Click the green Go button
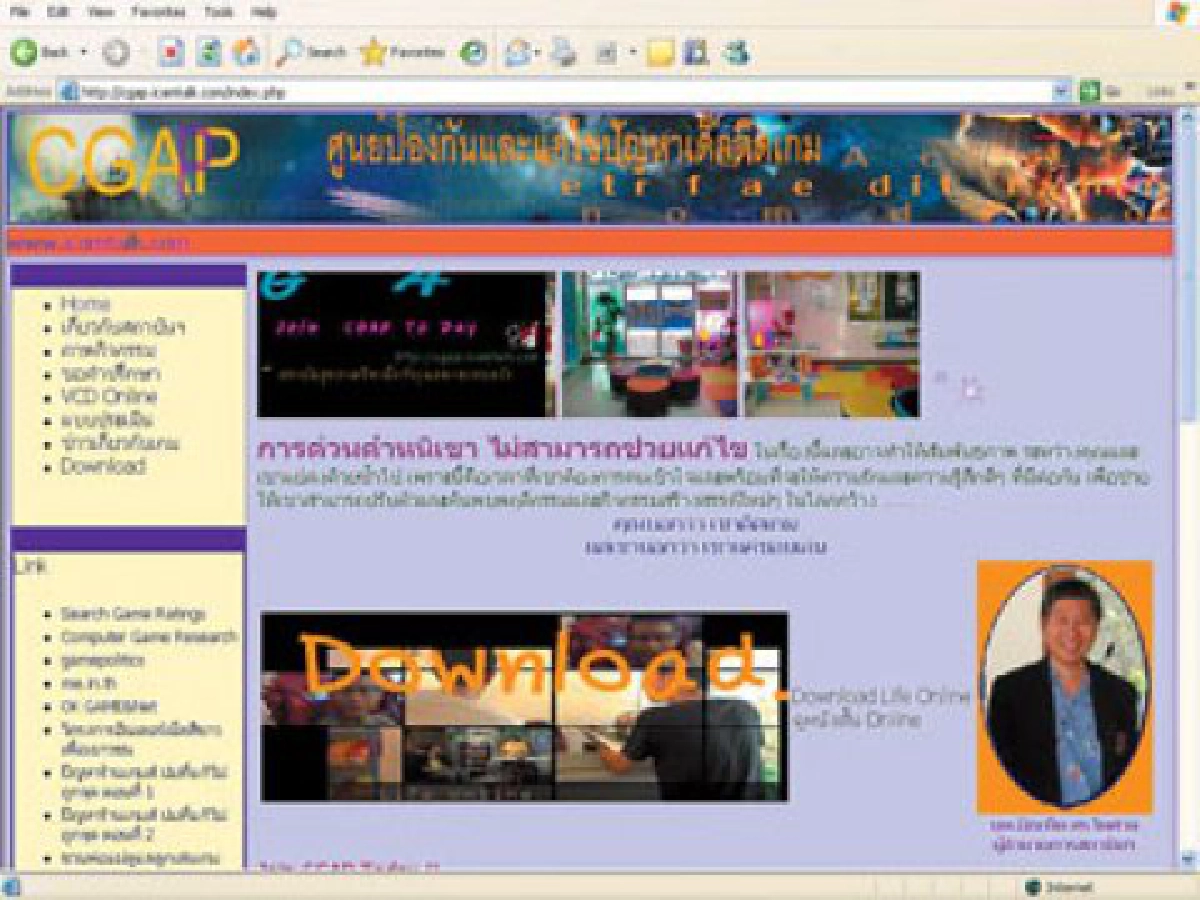1200x900 pixels. point(1099,91)
